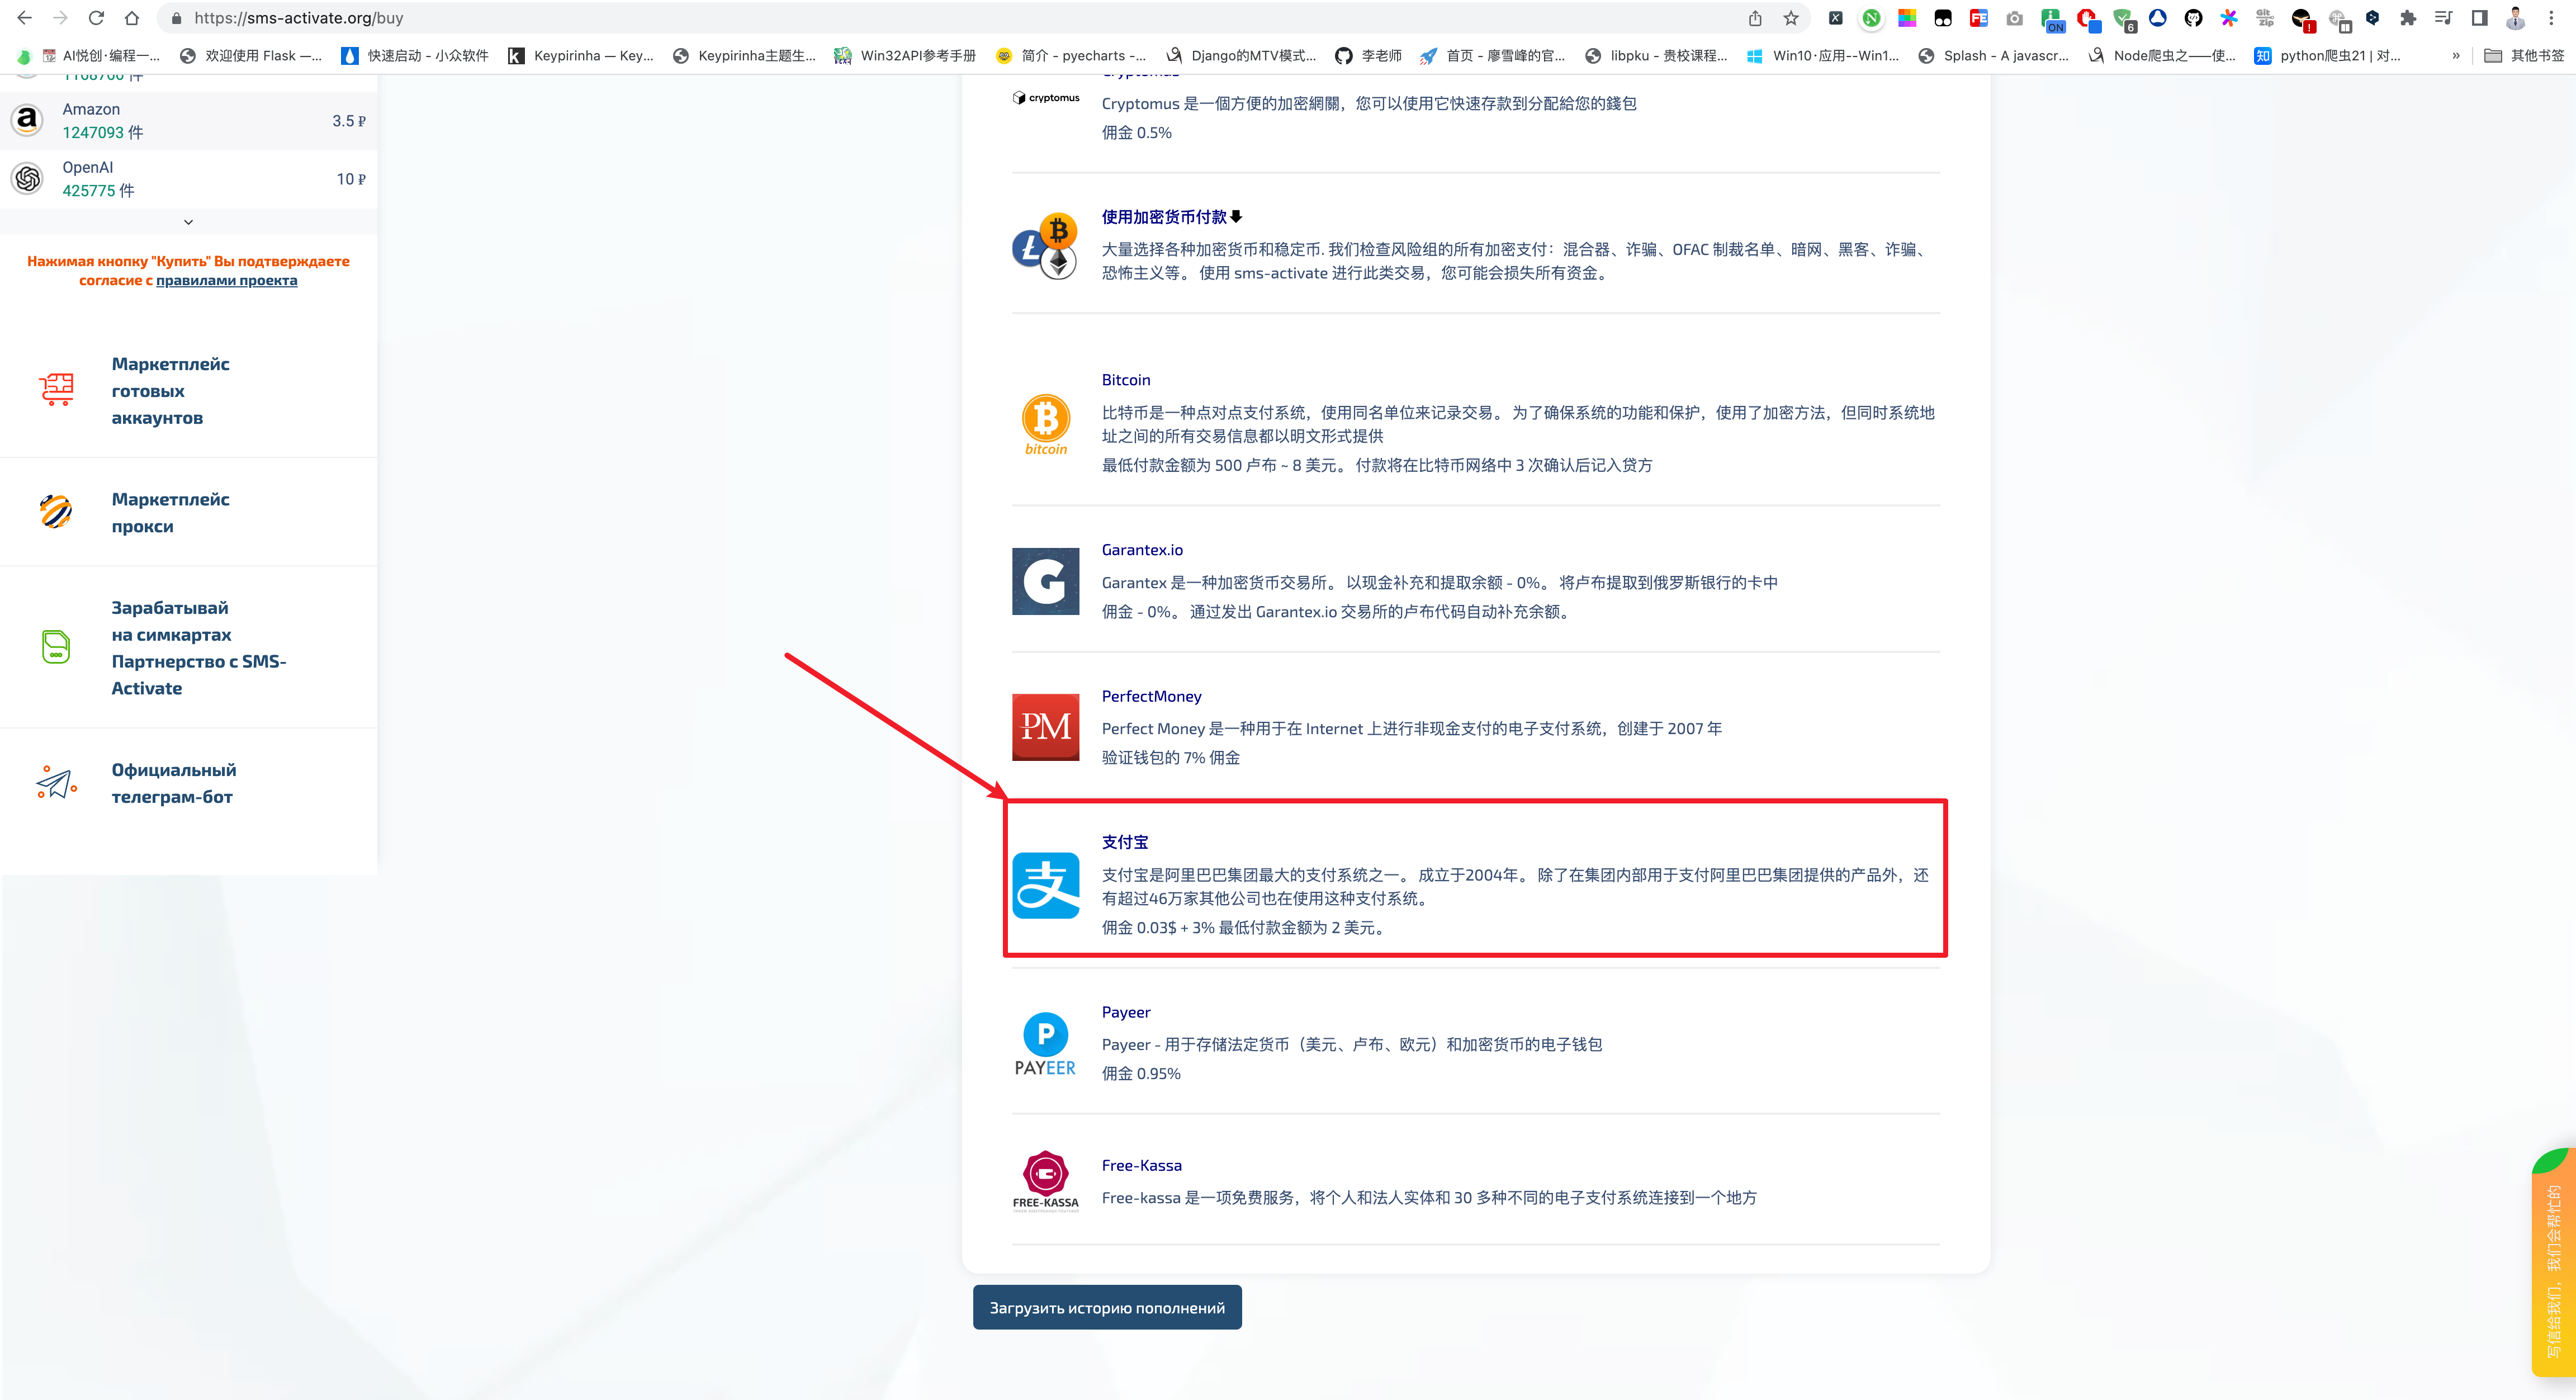Viewport: 2576px width, 1400px height.
Task: Click the Bitcoin payment logo
Action: pos(1046,423)
